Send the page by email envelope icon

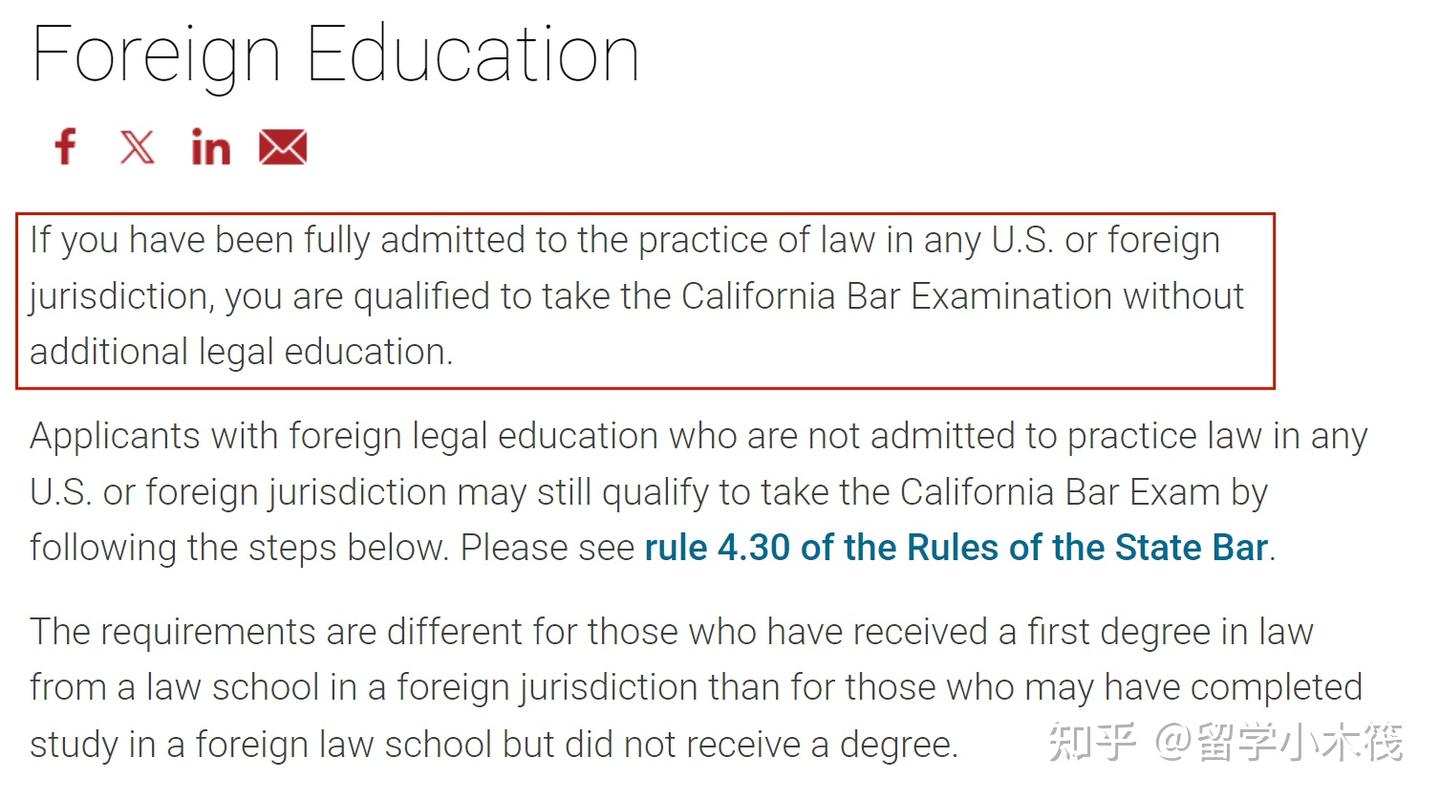(283, 147)
